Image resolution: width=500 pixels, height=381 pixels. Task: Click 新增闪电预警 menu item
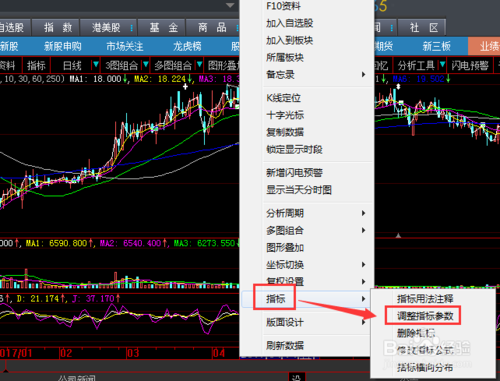[294, 172]
